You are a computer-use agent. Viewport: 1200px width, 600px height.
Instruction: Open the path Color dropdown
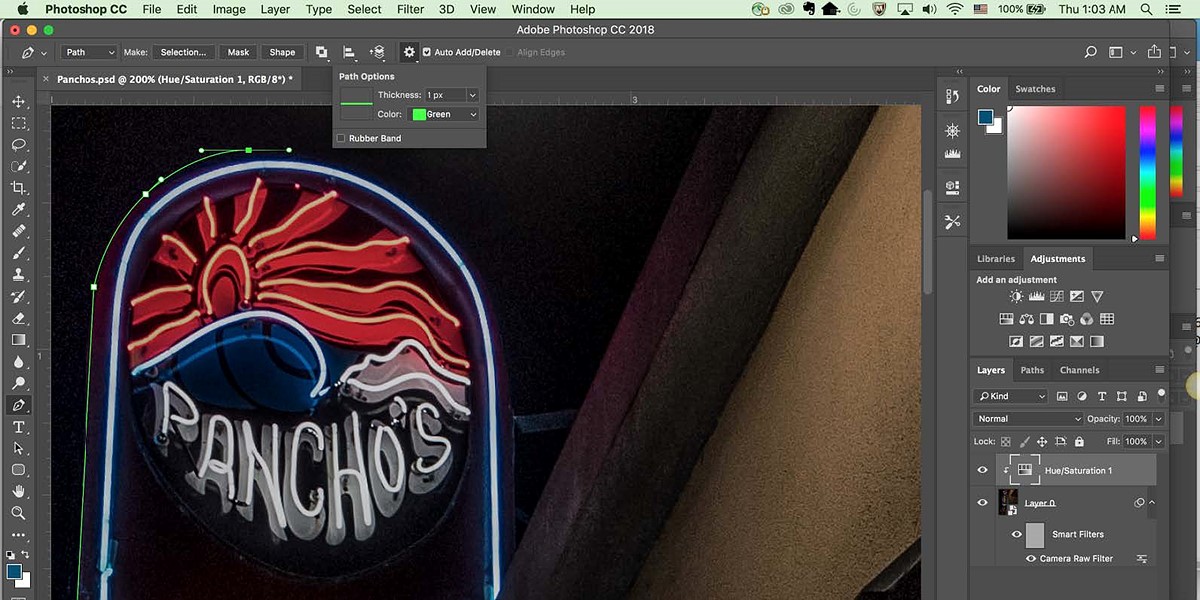pyautogui.click(x=445, y=114)
